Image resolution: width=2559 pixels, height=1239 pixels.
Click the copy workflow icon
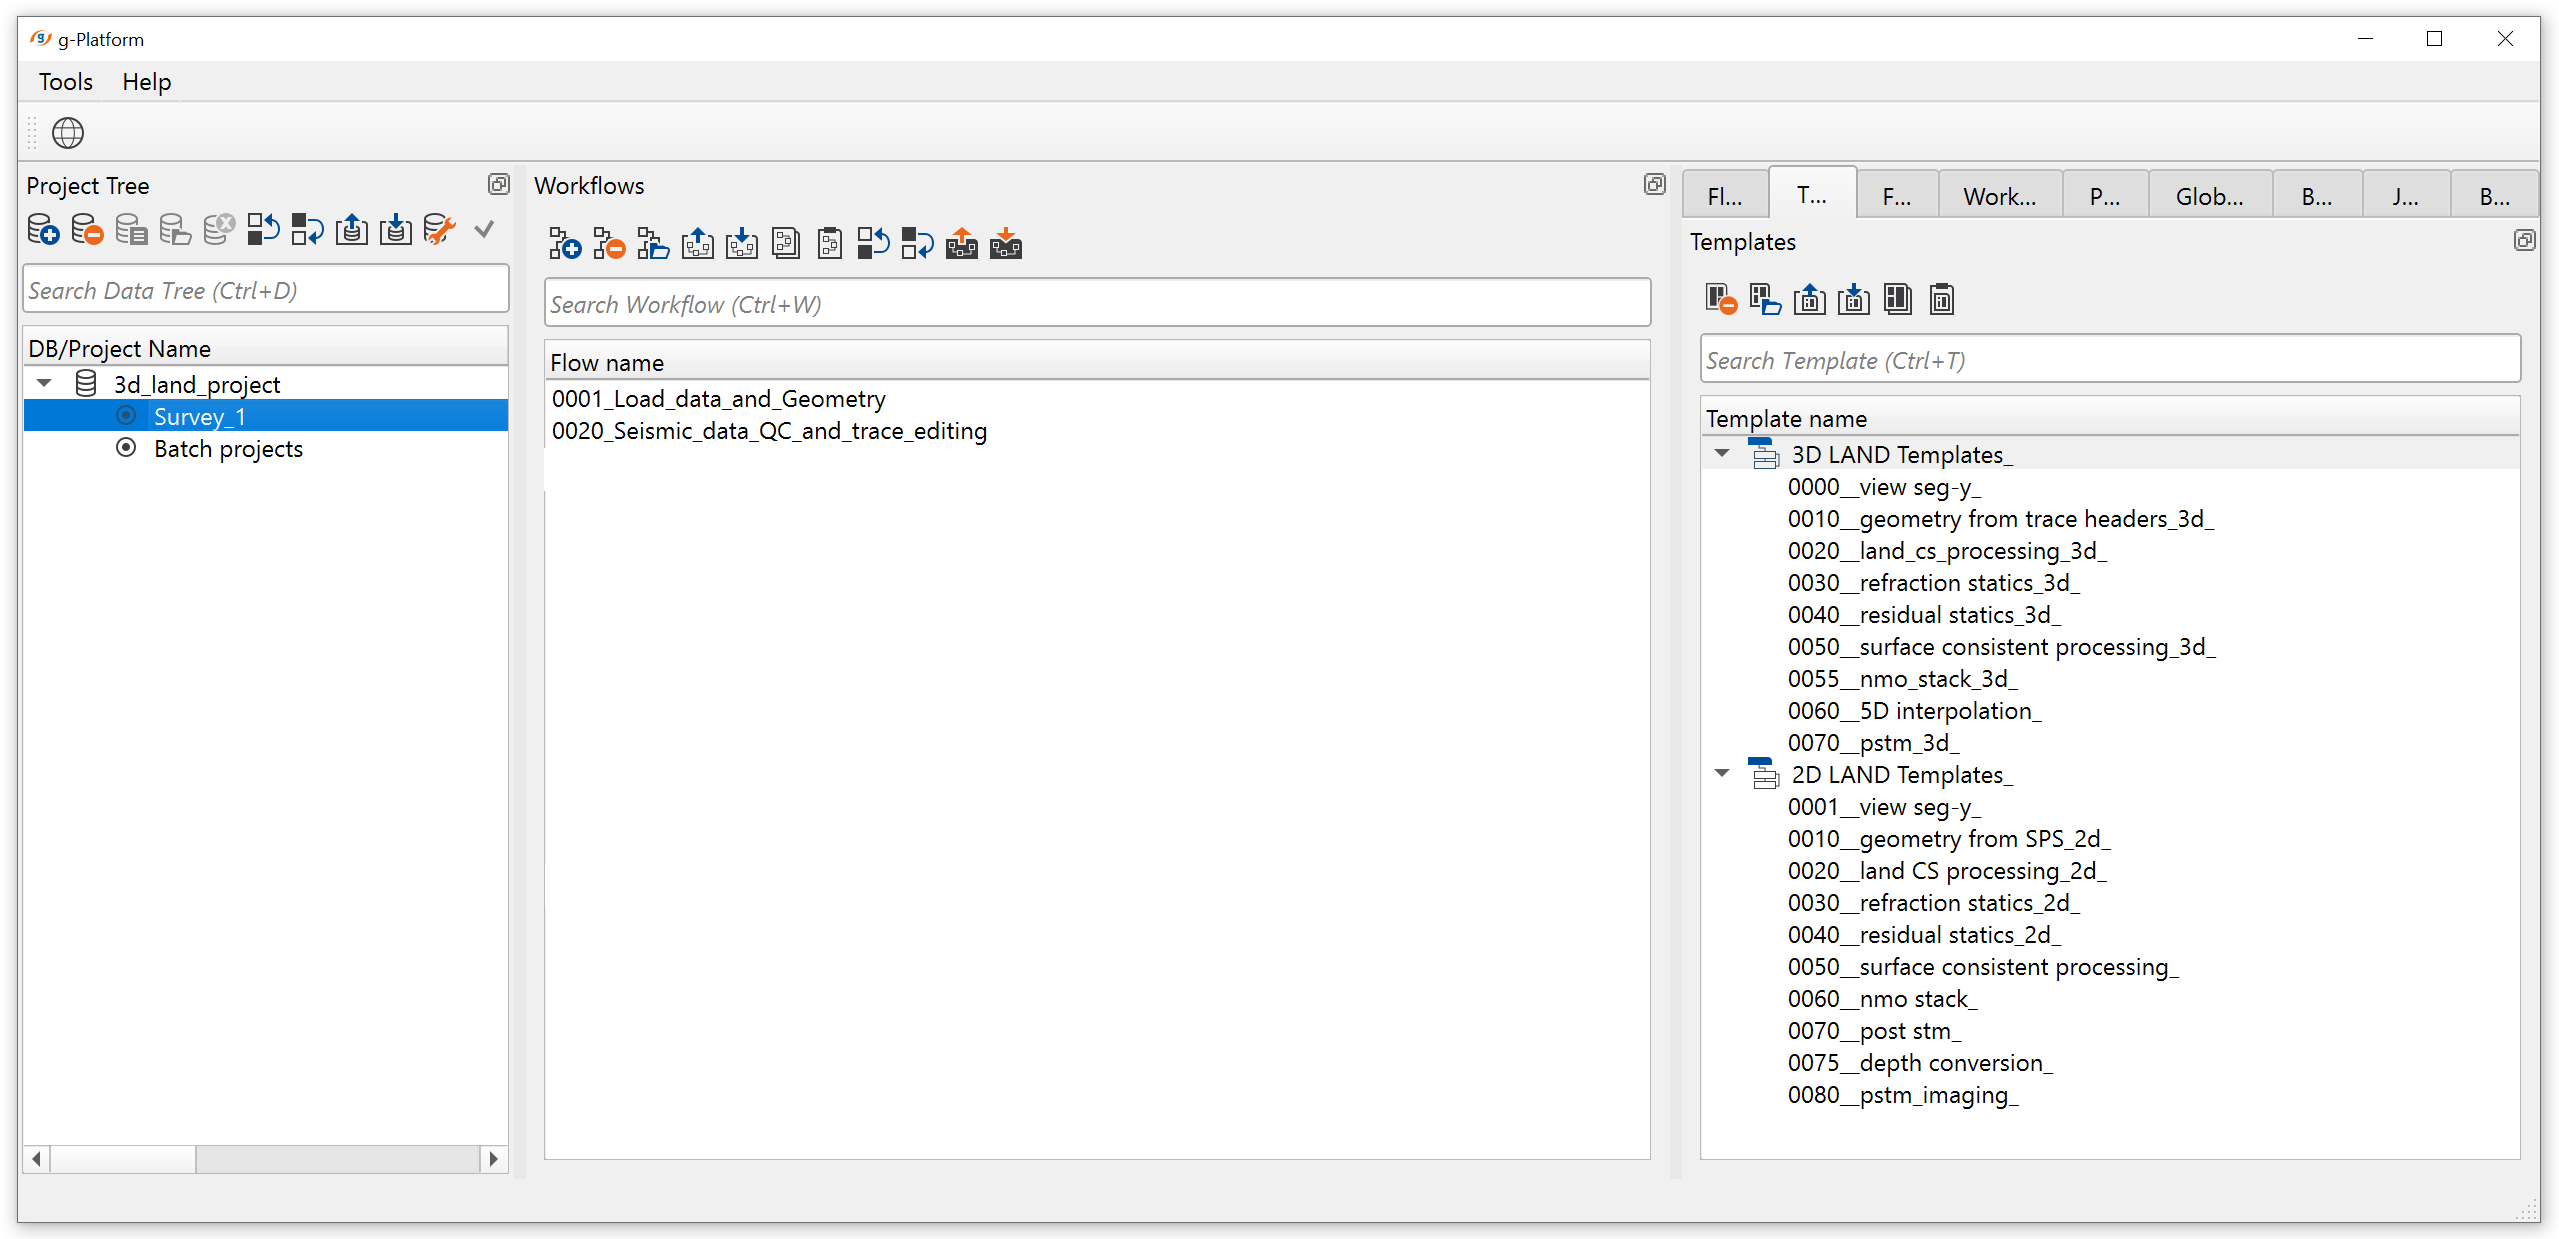(786, 244)
